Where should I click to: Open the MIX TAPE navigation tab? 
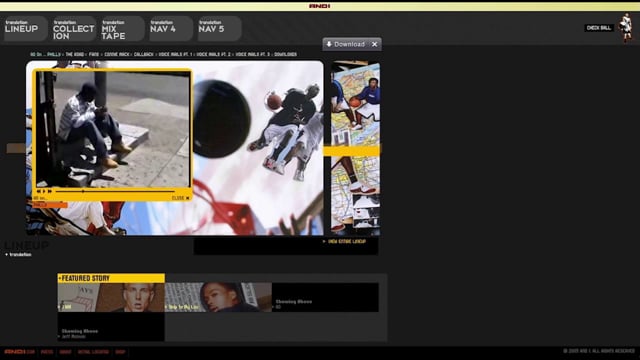pos(122,29)
